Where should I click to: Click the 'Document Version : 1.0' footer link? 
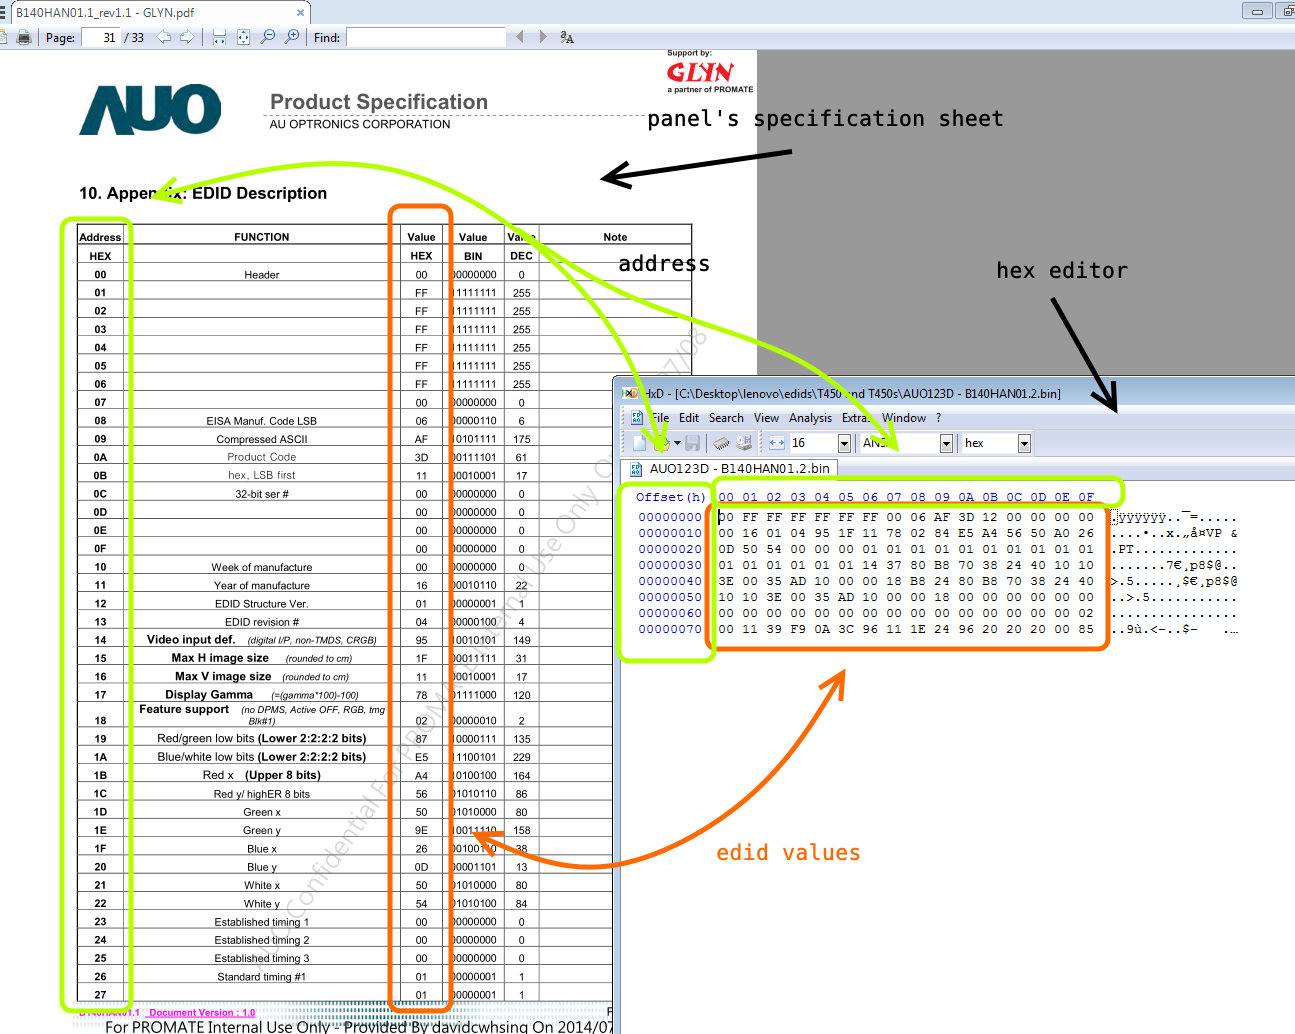click(202, 1012)
